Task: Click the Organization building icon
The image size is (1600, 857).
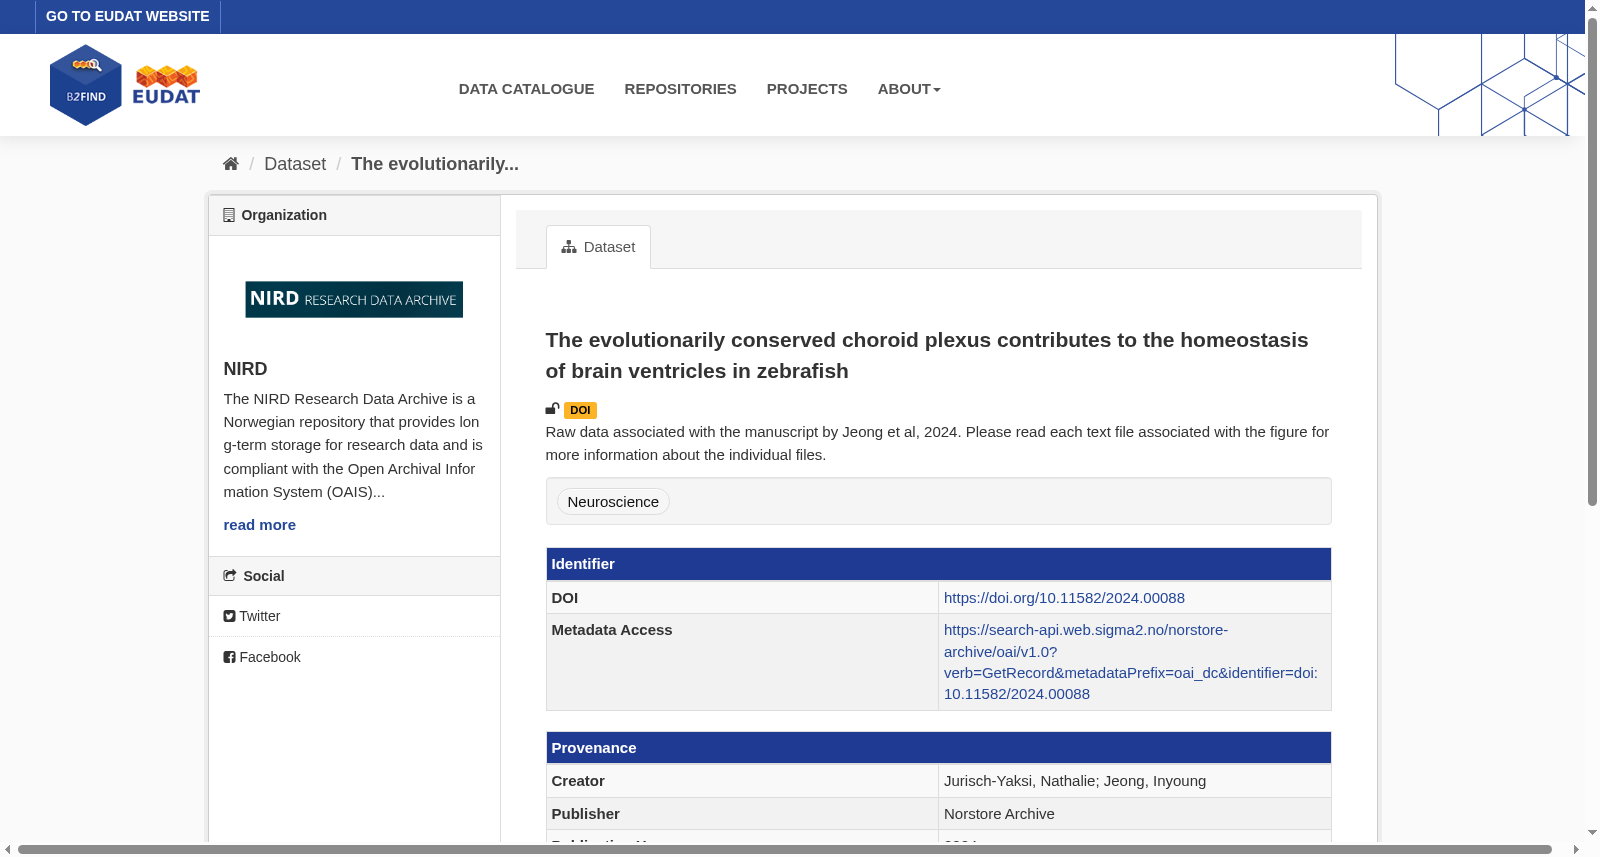Action: (x=229, y=215)
